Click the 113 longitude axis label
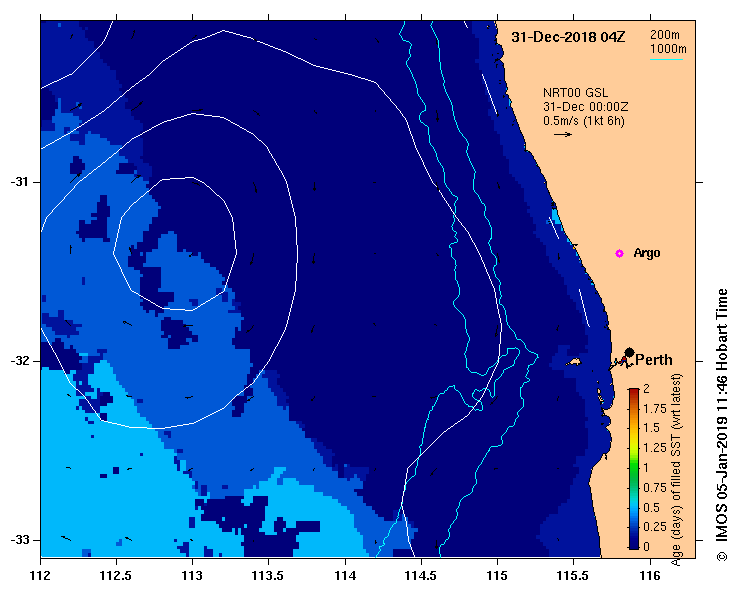 (192, 576)
